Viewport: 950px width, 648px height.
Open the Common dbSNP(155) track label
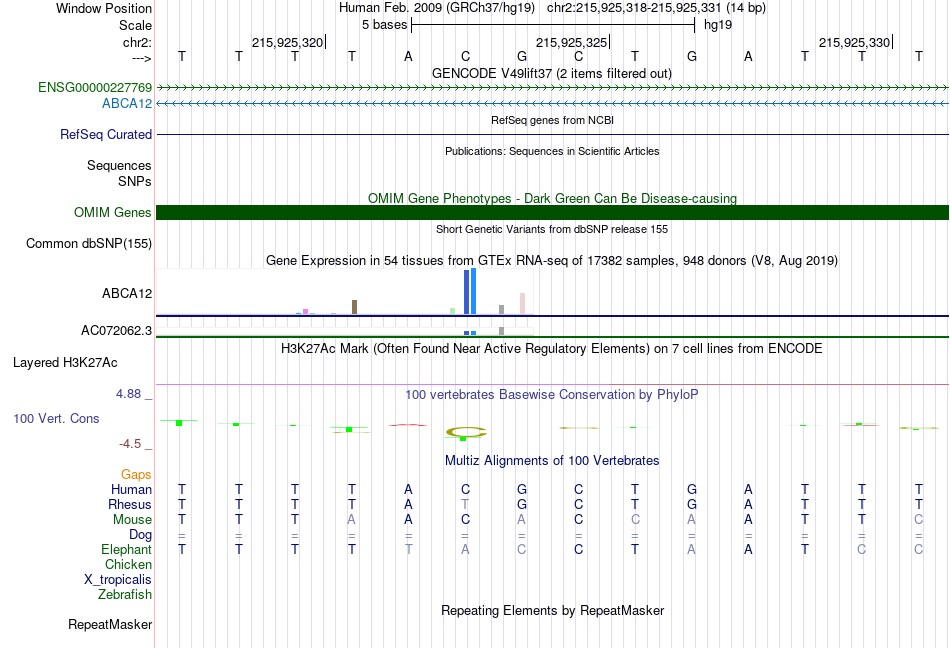pyautogui.click(x=89, y=243)
